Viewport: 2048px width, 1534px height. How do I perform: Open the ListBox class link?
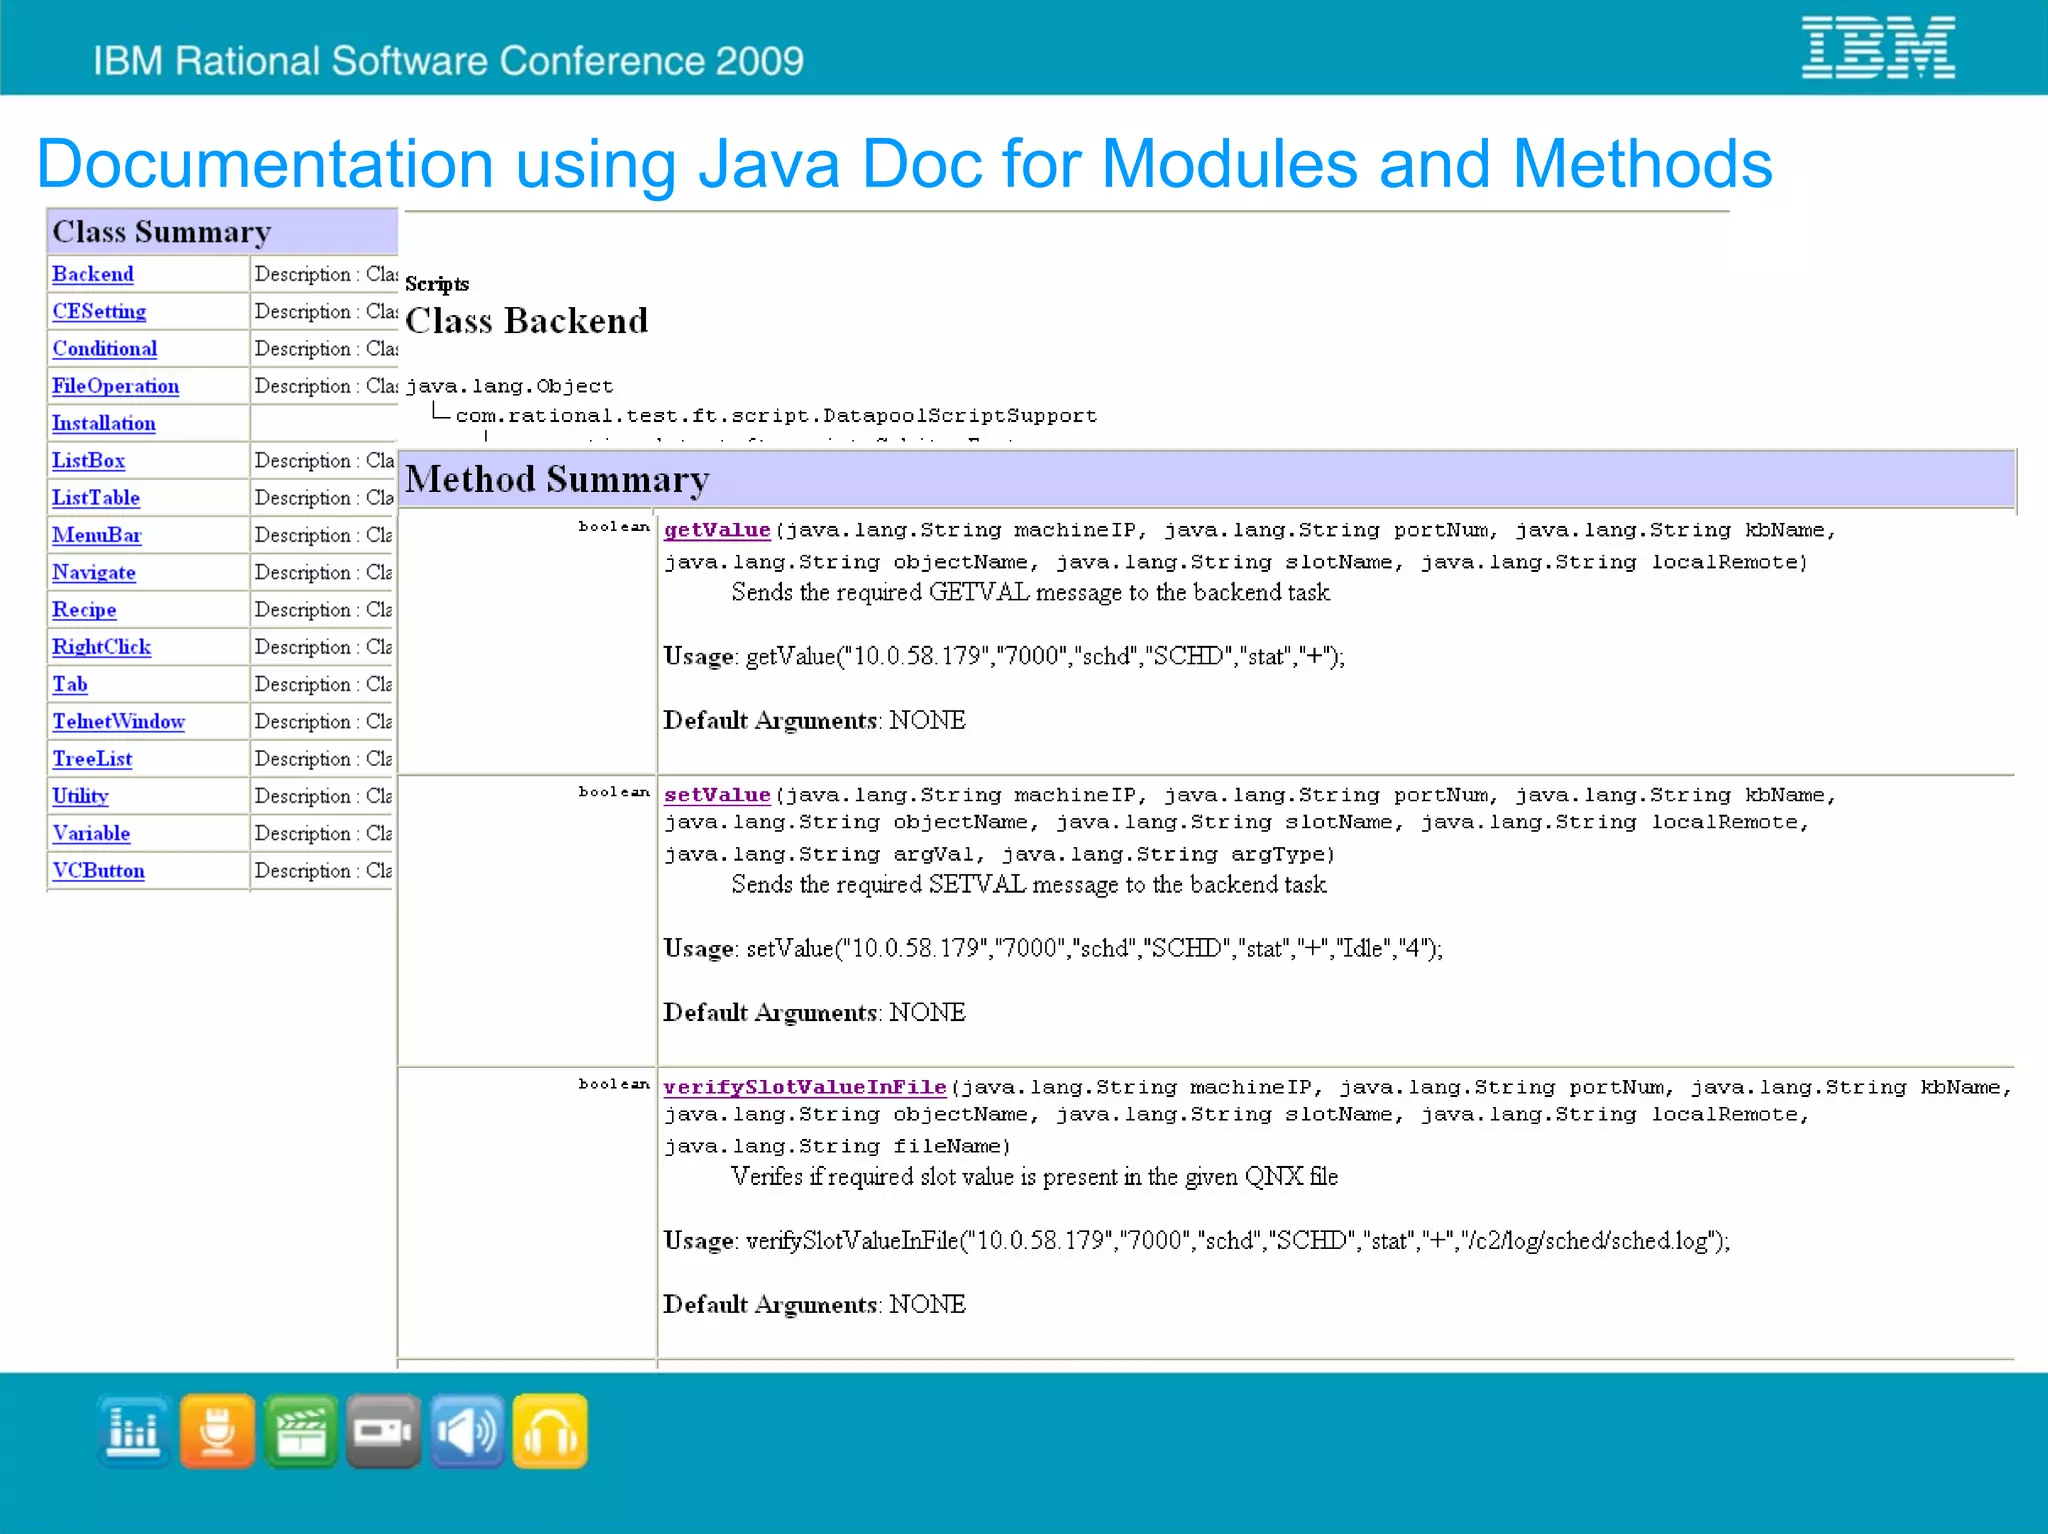point(89,461)
